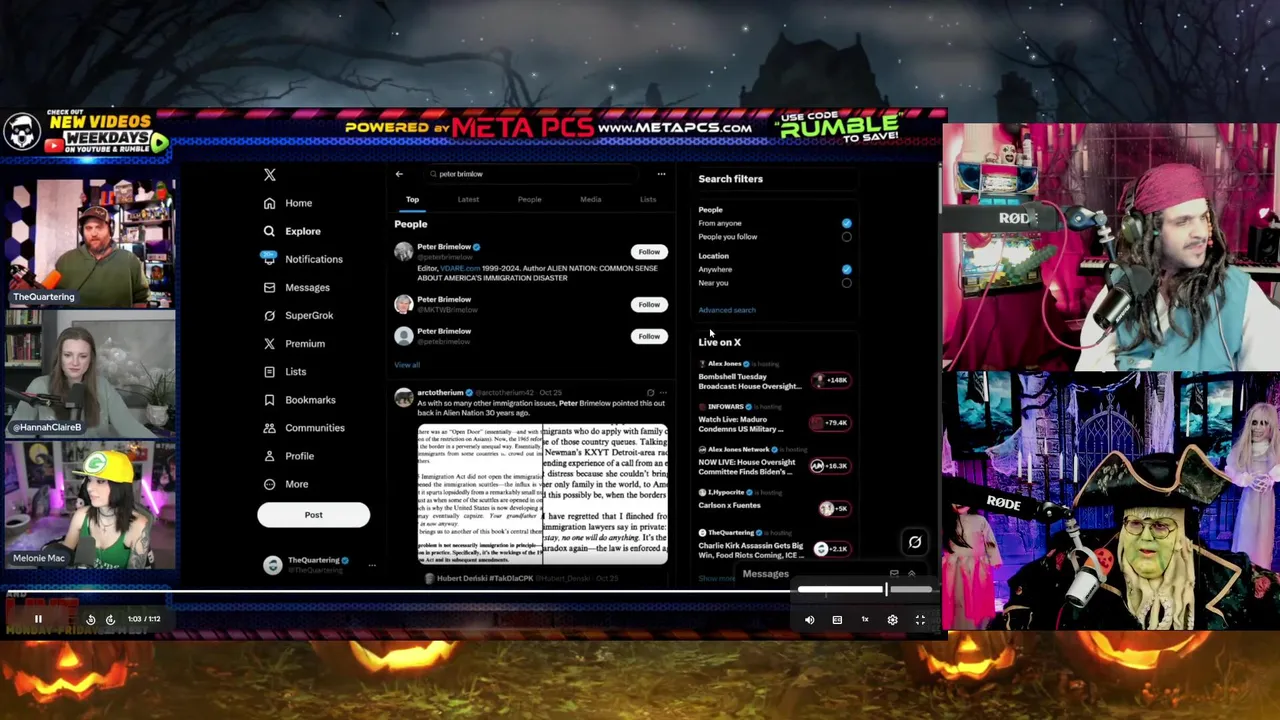Switch to the Lists tab
Screen dimensions: 1280x720
click(x=648, y=199)
